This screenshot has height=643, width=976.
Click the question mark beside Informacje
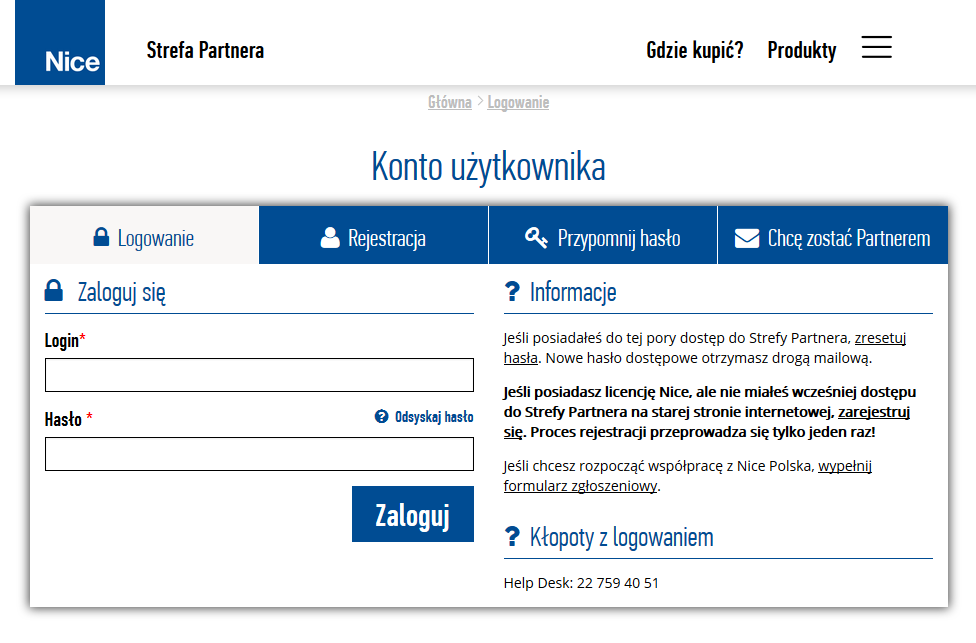click(512, 291)
